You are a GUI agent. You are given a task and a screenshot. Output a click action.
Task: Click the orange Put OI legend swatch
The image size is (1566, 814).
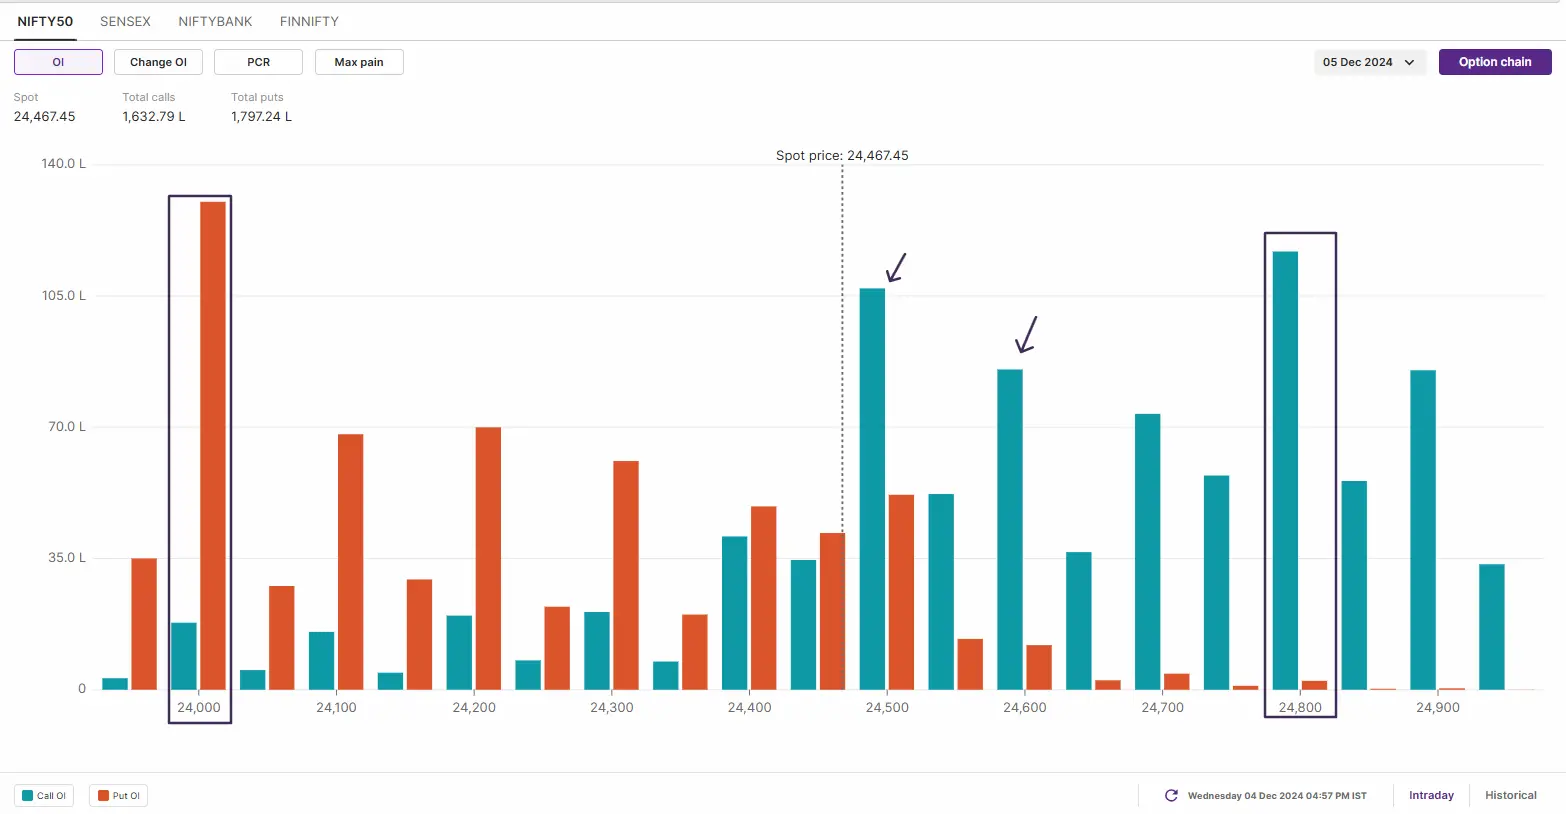click(103, 796)
